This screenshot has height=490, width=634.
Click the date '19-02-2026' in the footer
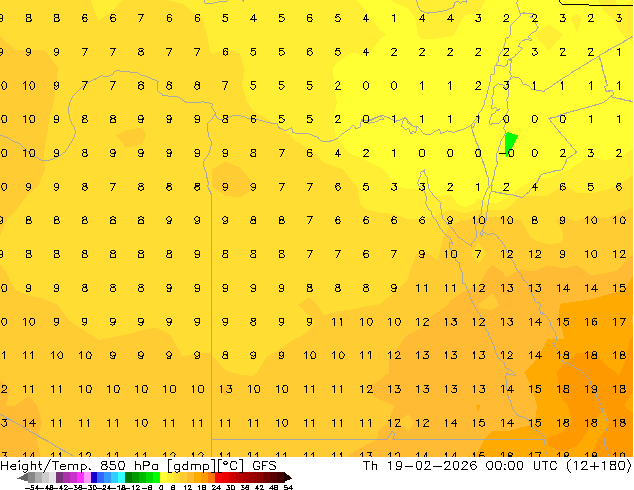pos(432,465)
